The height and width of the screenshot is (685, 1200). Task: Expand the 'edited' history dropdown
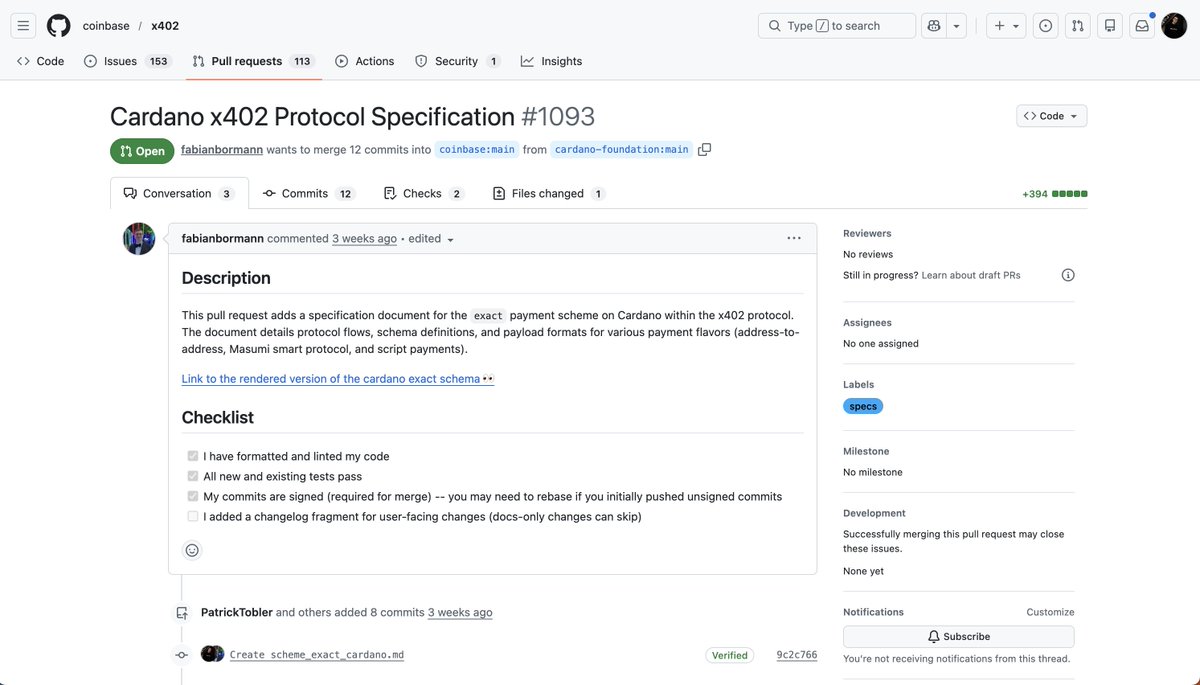pos(431,239)
